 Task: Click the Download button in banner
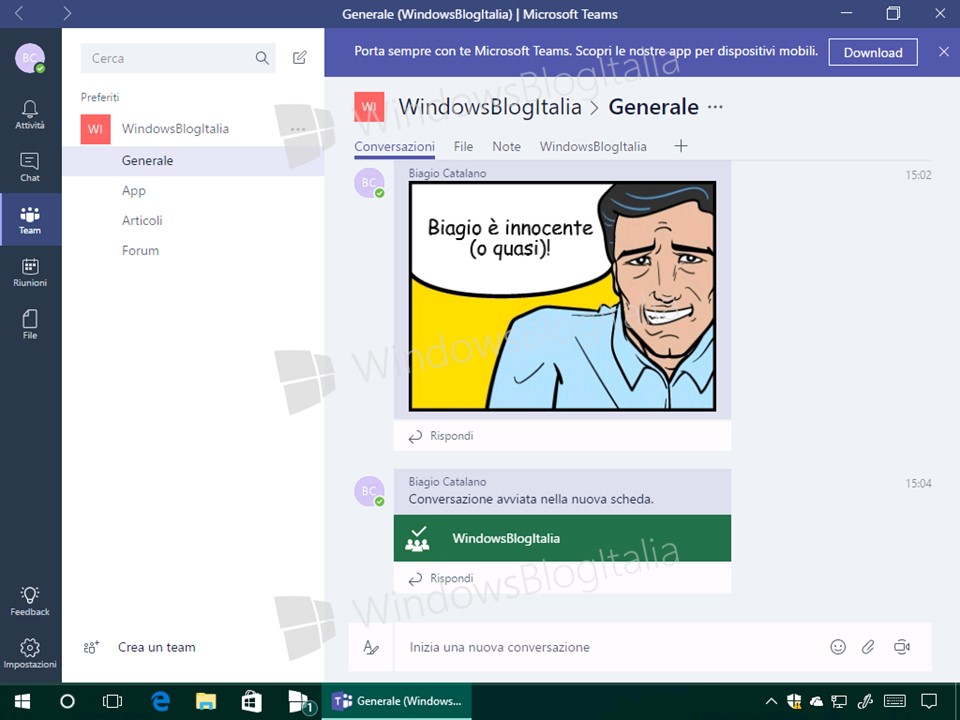coord(873,52)
